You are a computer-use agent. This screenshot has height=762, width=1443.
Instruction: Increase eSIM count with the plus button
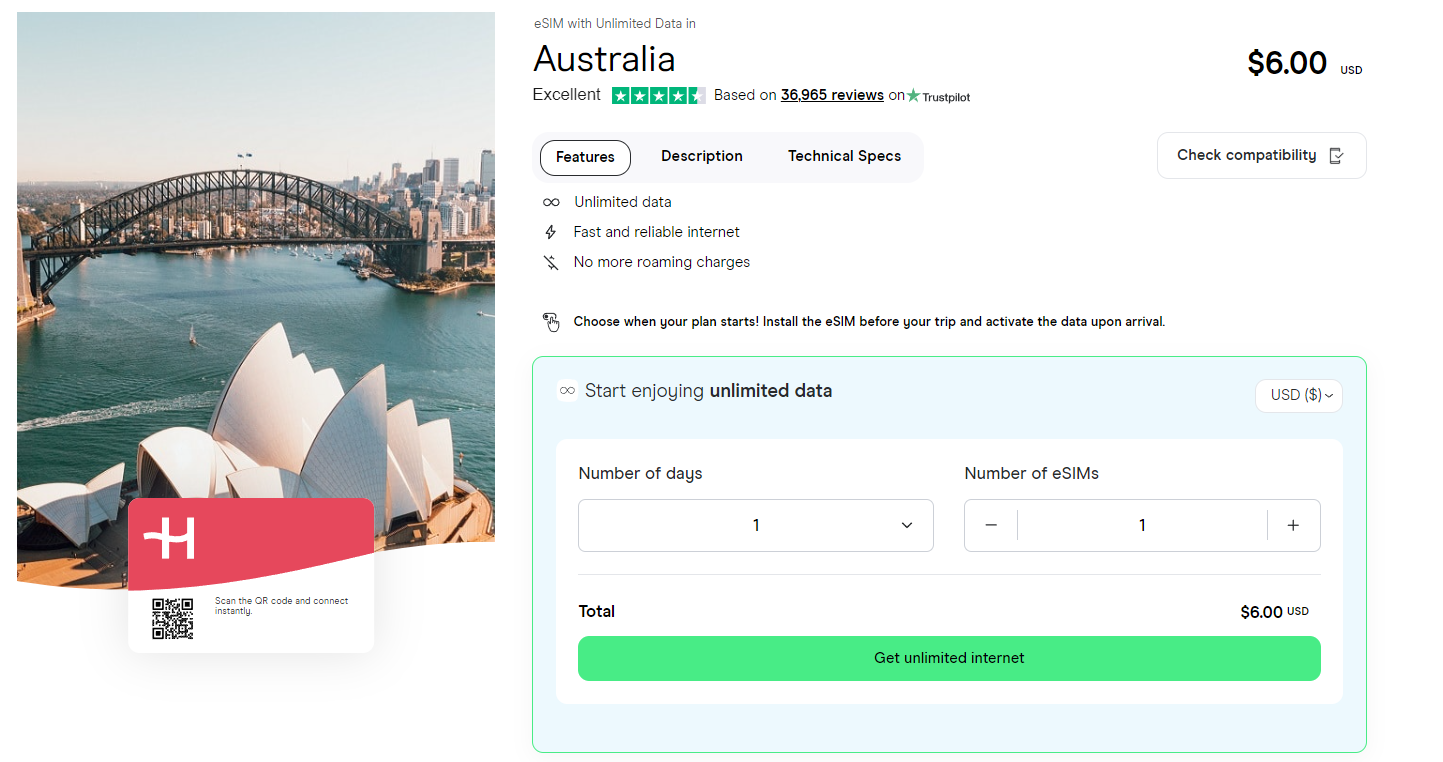pos(1293,525)
